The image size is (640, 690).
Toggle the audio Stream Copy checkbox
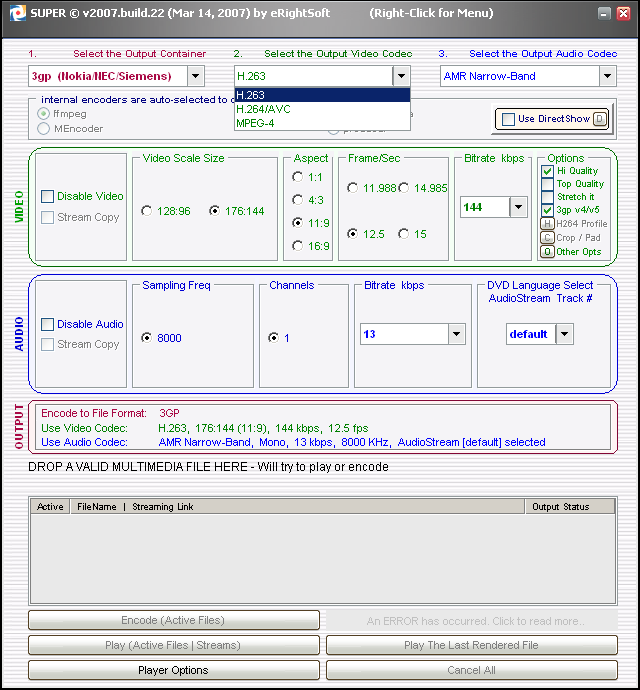click(48, 344)
